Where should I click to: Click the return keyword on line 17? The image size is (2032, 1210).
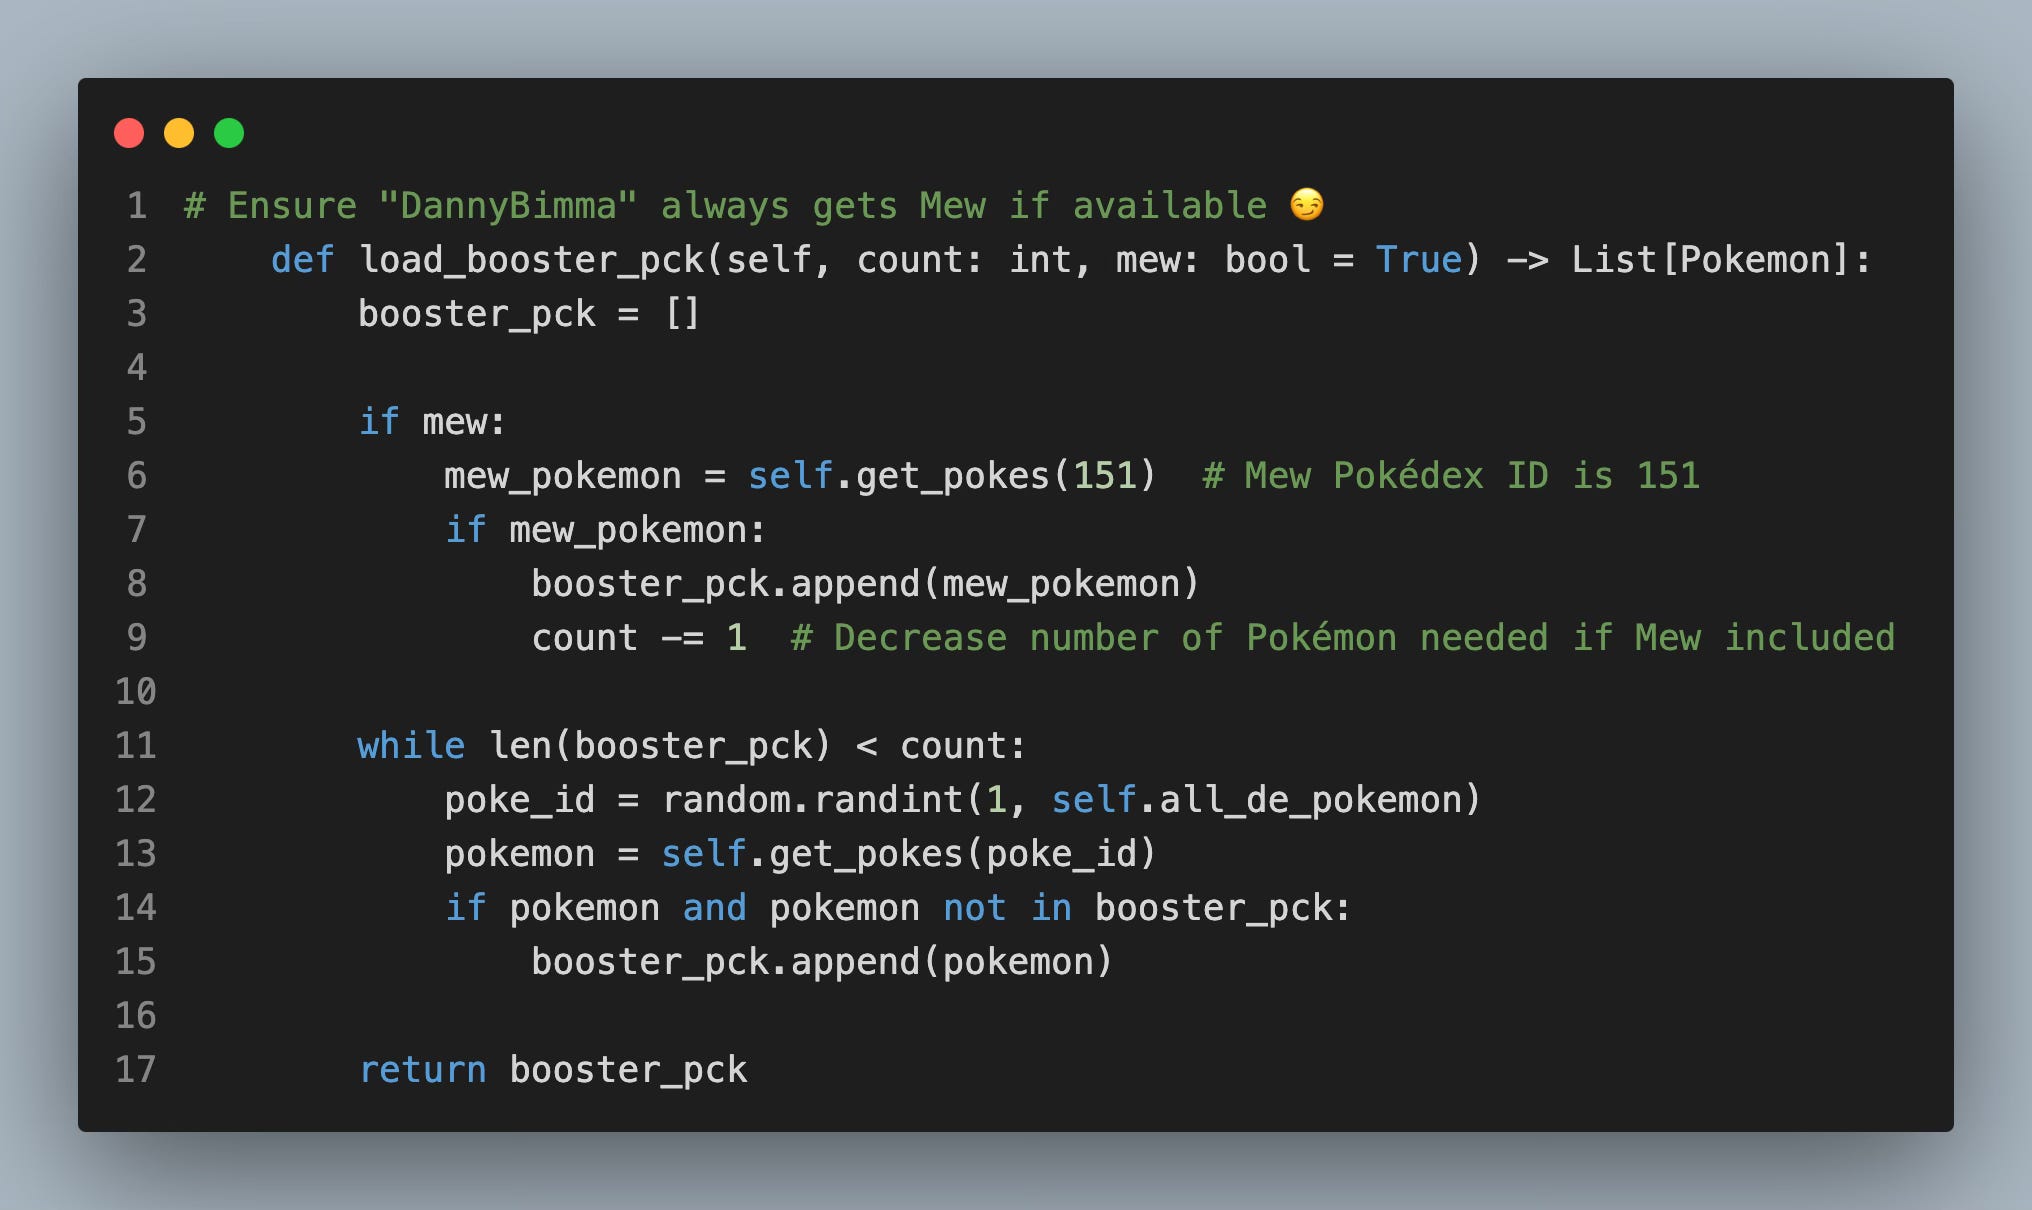pyautogui.click(x=422, y=1070)
